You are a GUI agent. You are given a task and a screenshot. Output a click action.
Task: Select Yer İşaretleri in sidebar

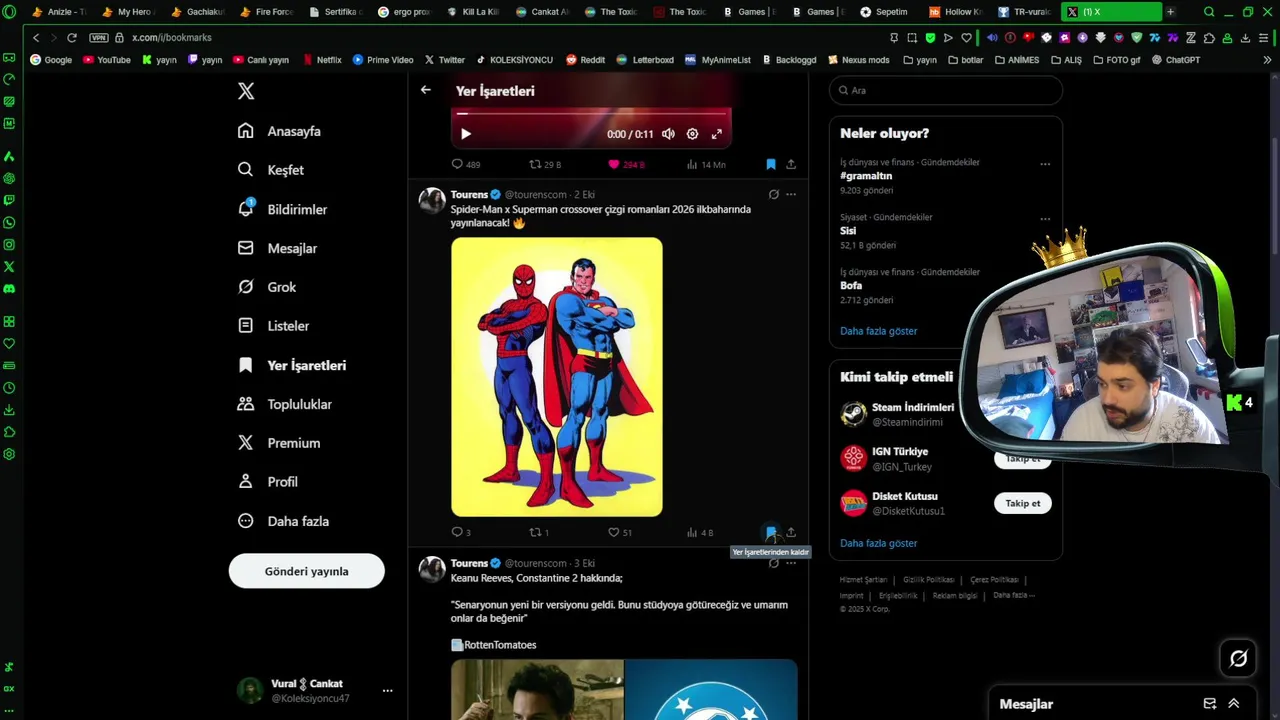(x=291, y=365)
